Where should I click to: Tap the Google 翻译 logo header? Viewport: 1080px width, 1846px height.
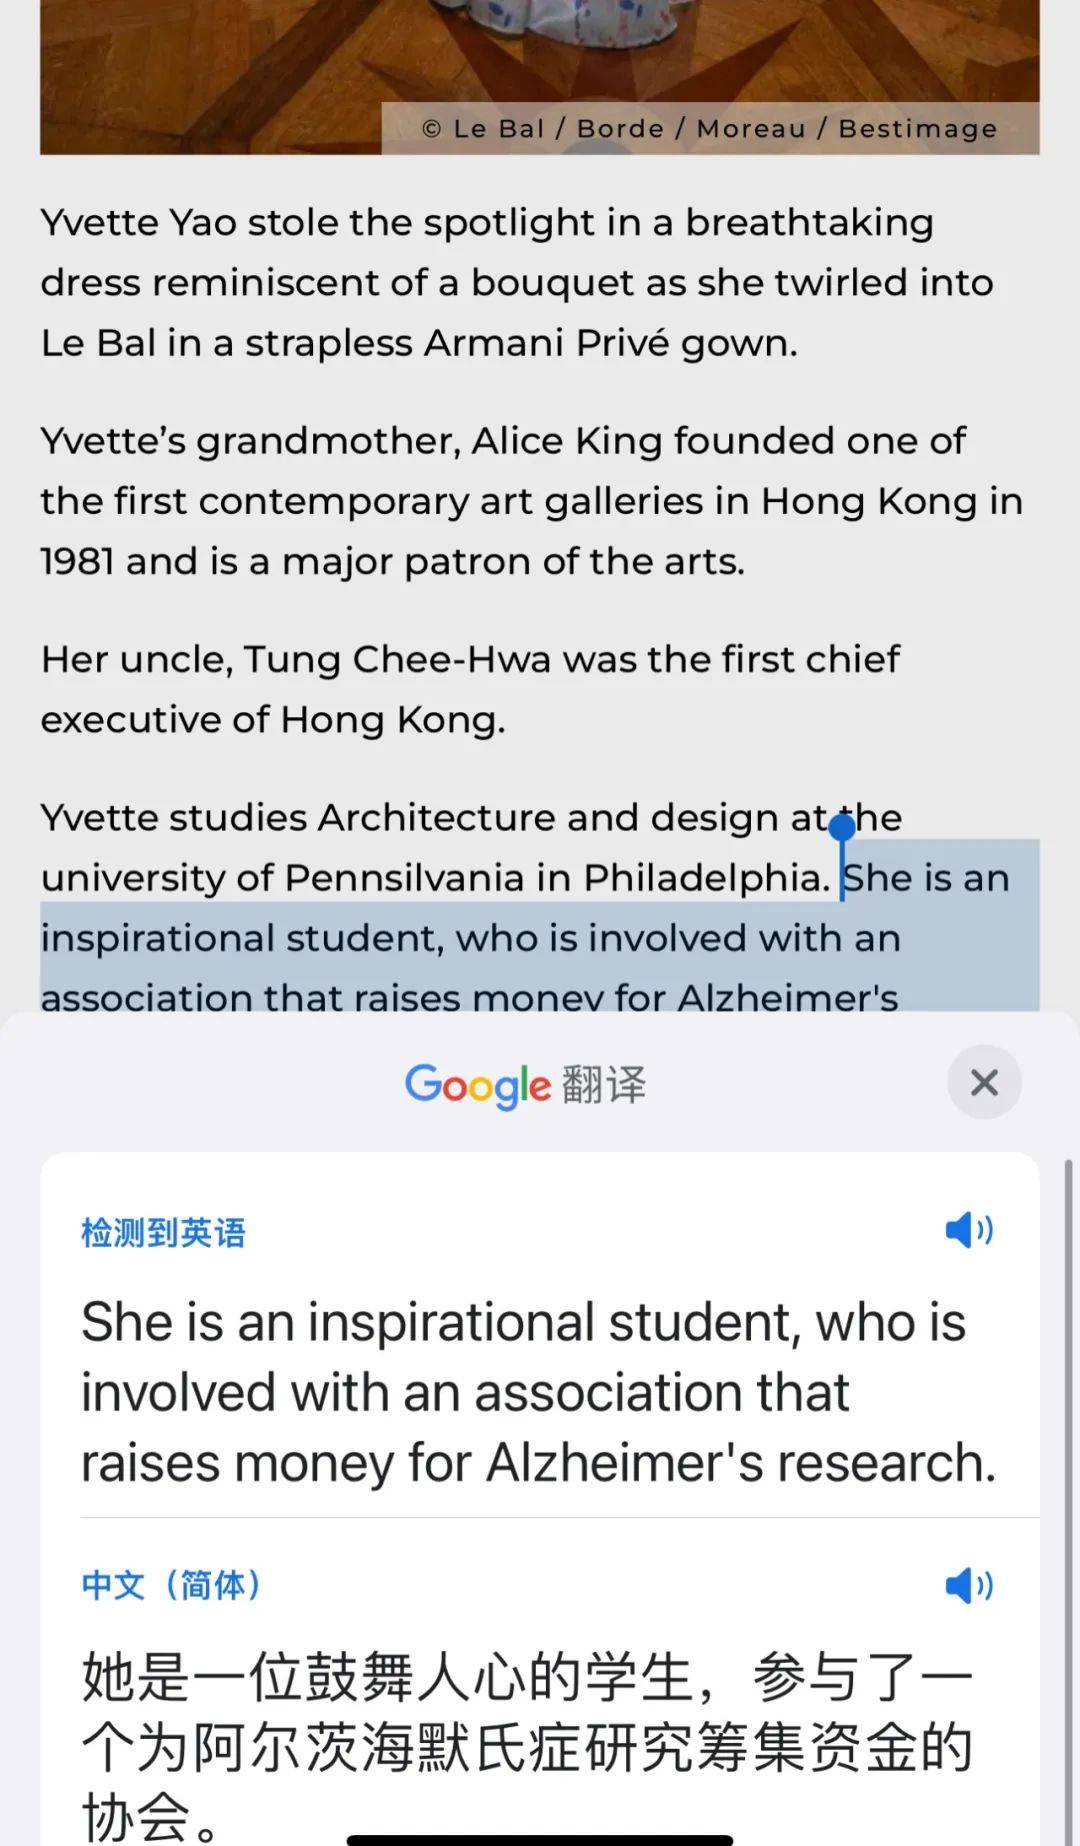[x=525, y=1084]
